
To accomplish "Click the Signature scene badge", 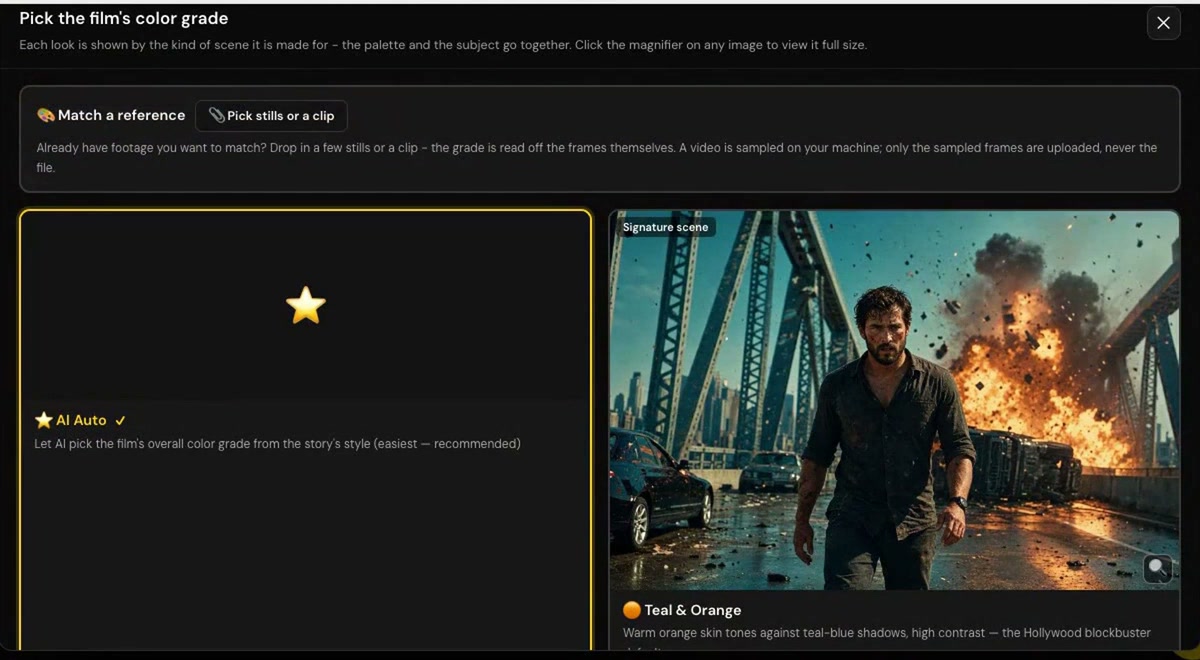I will (665, 227).
